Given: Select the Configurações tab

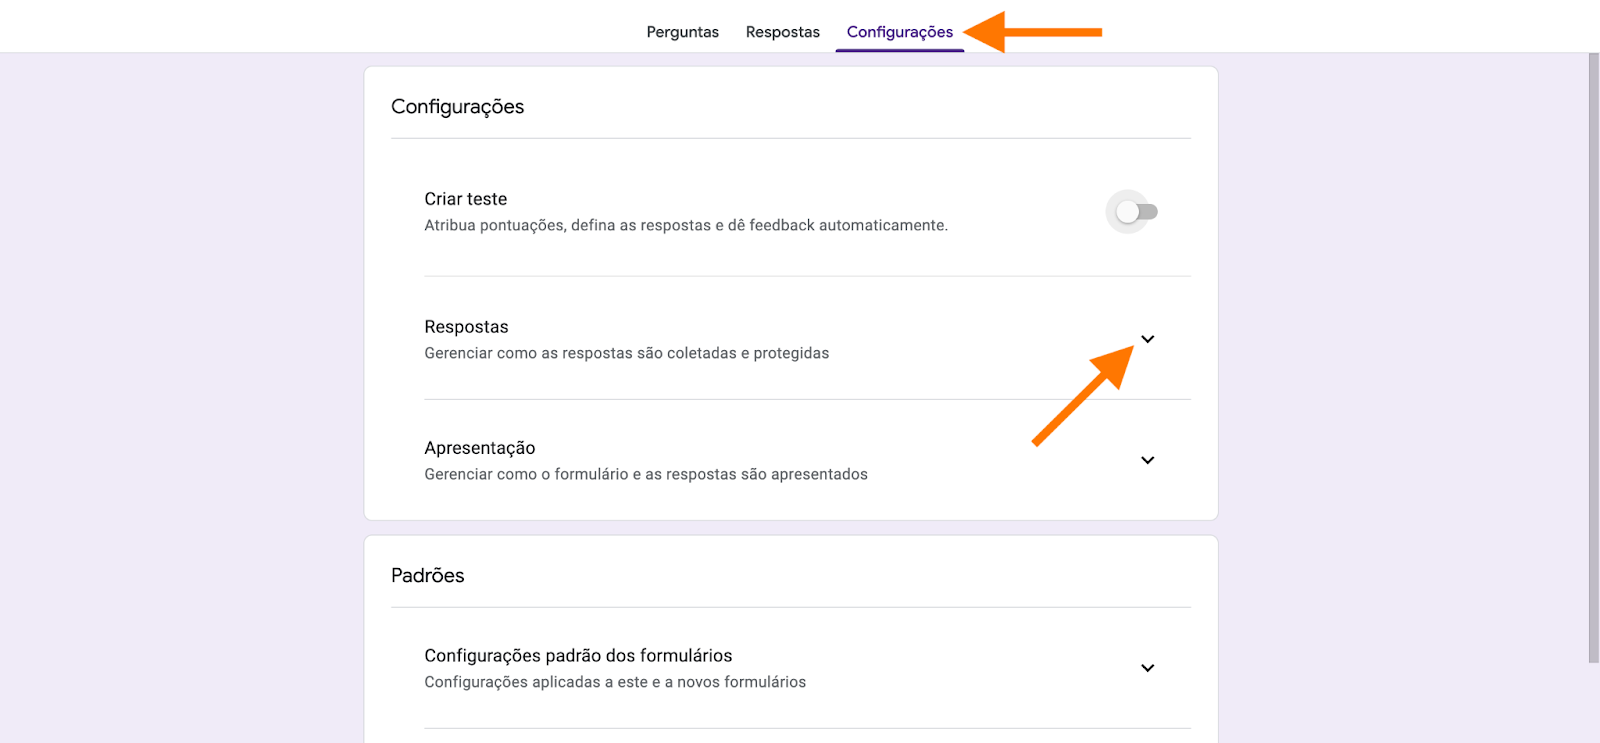Looking at the screenshot, I should (x=899, y=32).
